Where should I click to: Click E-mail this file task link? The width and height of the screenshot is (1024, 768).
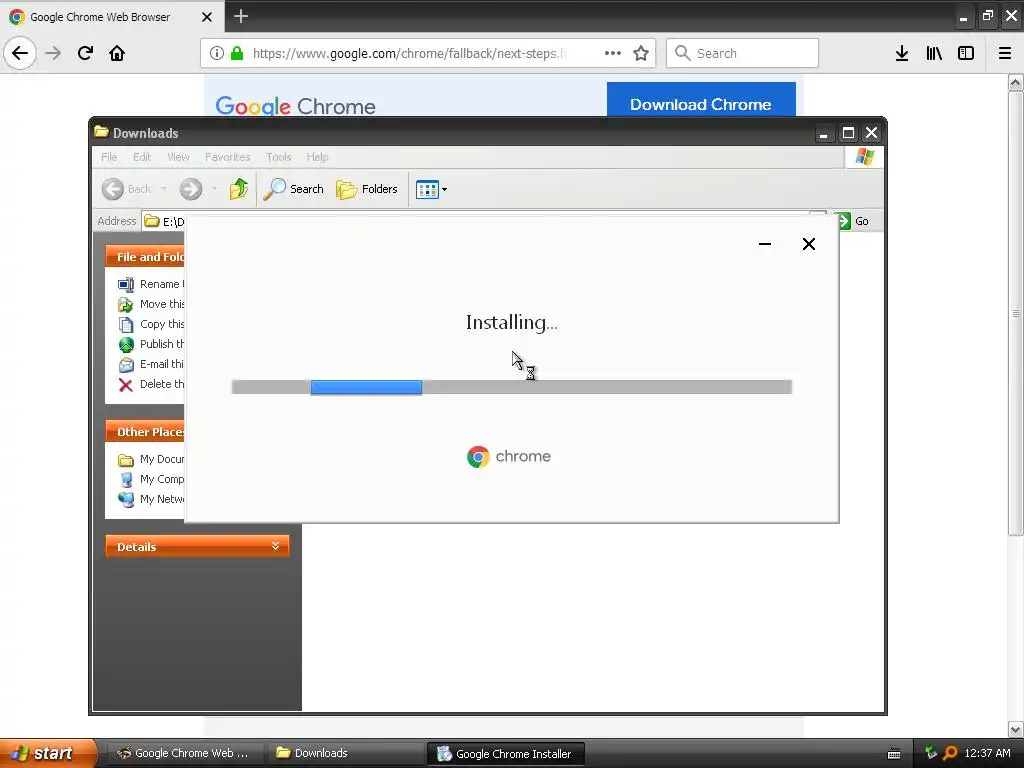(152, 364)
